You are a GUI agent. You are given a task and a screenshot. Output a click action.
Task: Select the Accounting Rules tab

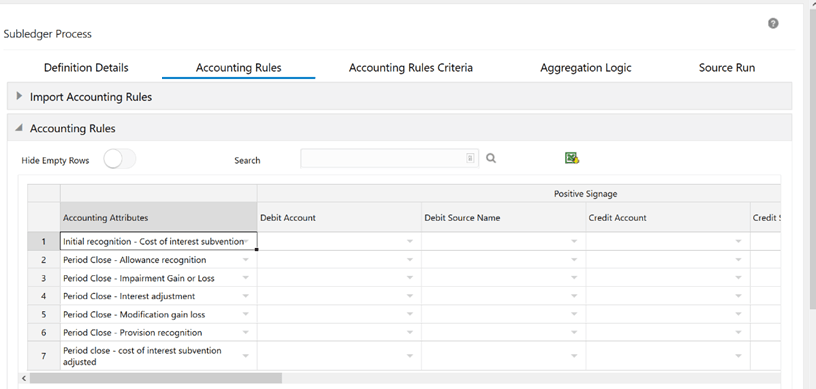point(238,68)
